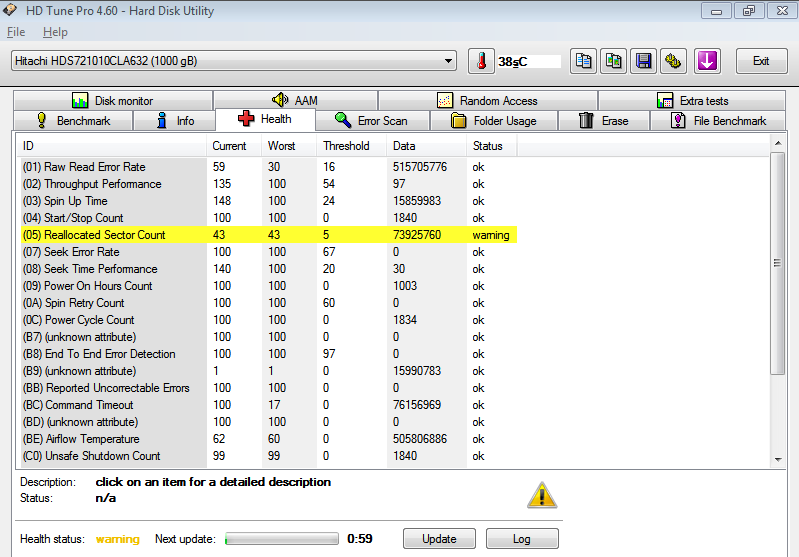Switch to the AAM tab

pos(295,100)
